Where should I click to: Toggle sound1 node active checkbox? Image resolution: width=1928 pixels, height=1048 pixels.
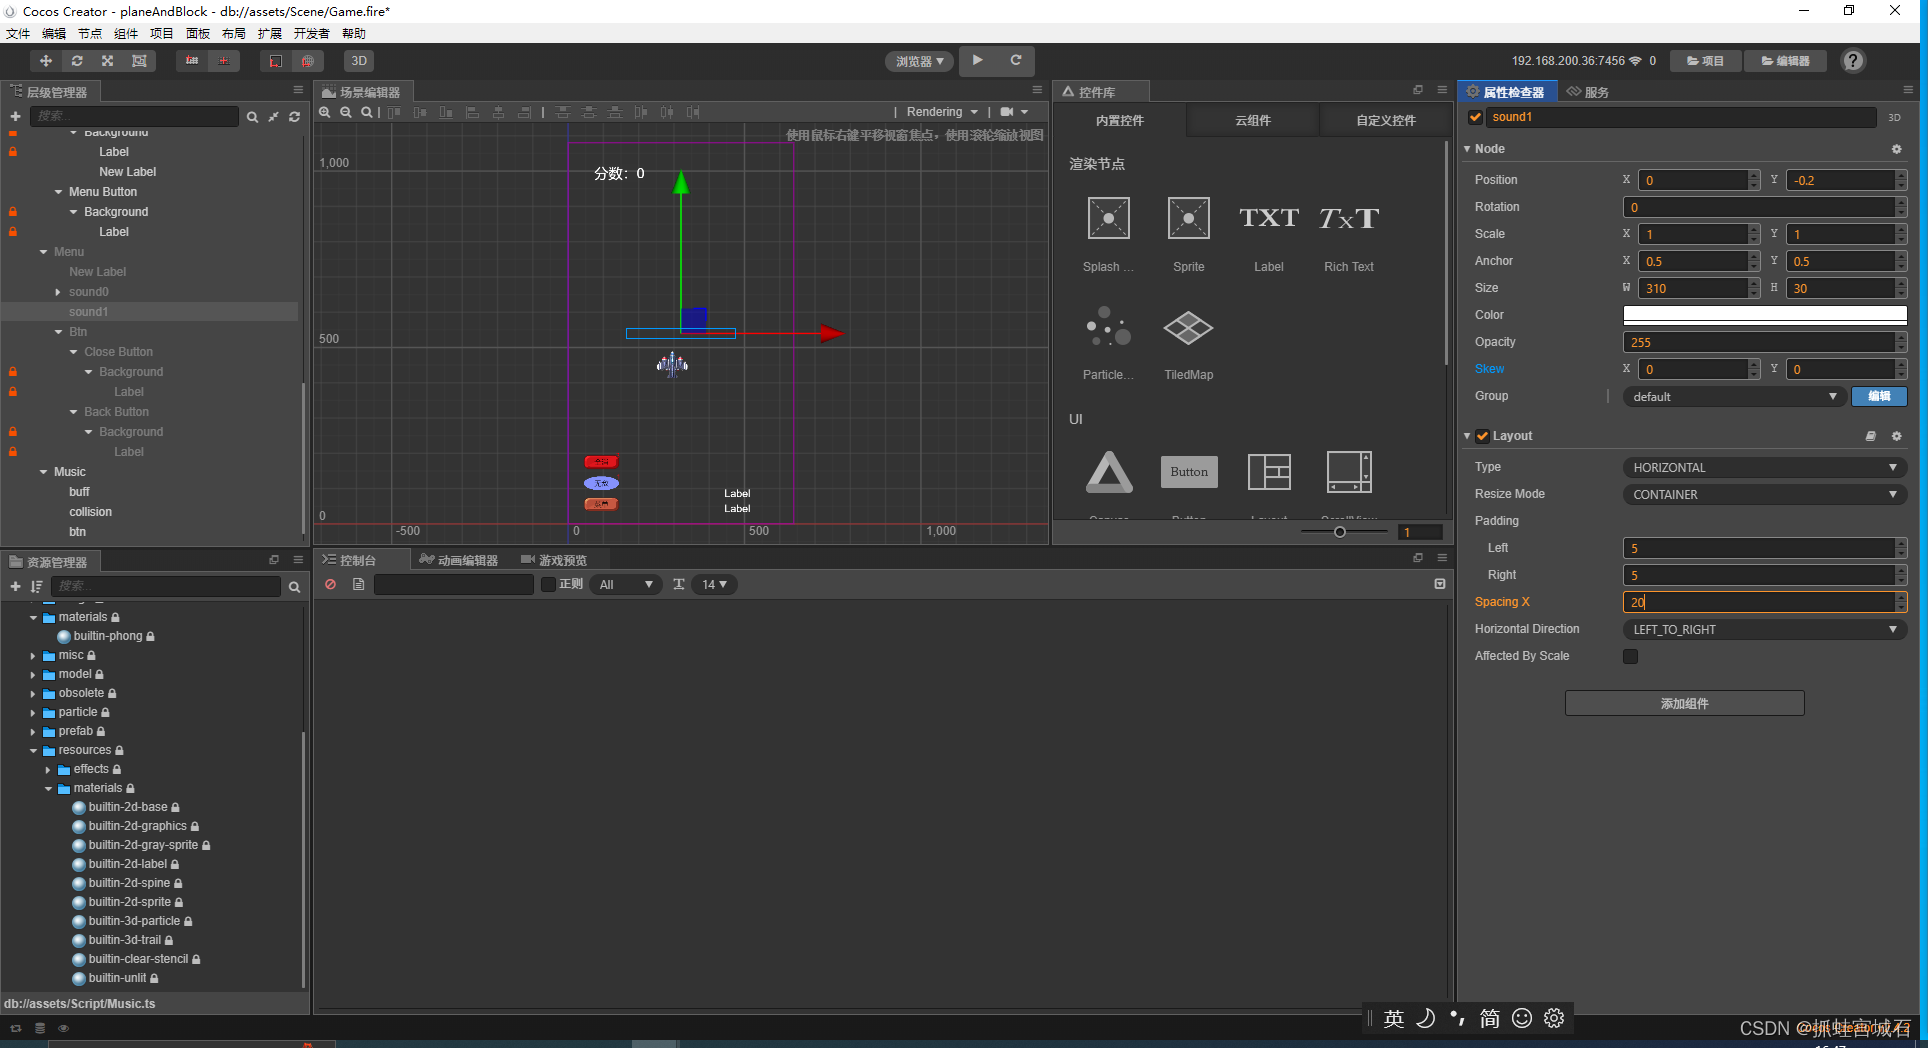tap(1475, 117)
